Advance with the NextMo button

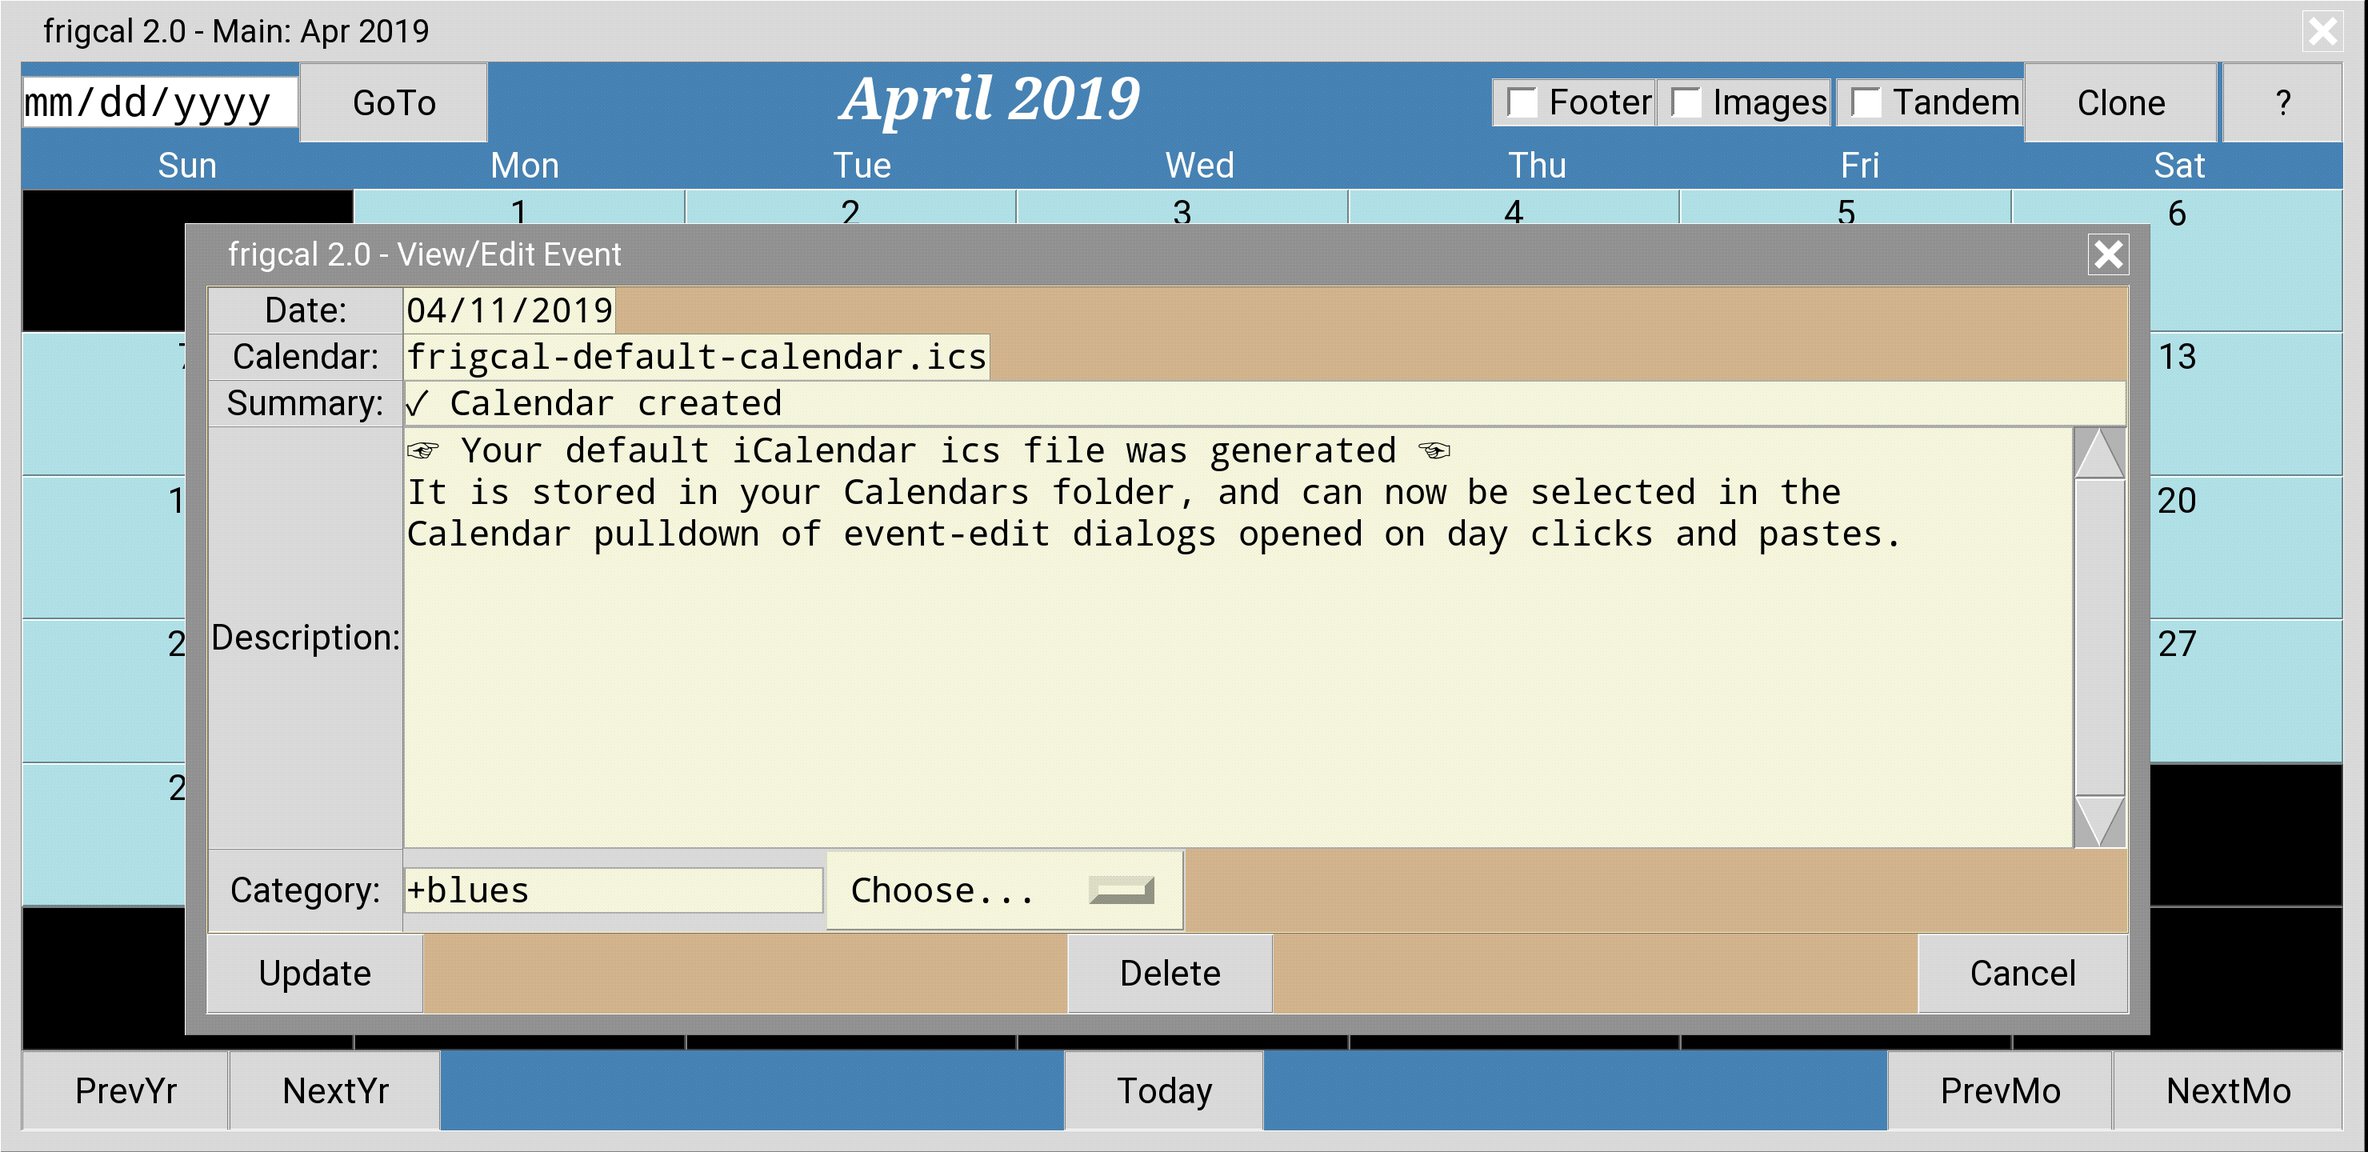(2228, 1090)
